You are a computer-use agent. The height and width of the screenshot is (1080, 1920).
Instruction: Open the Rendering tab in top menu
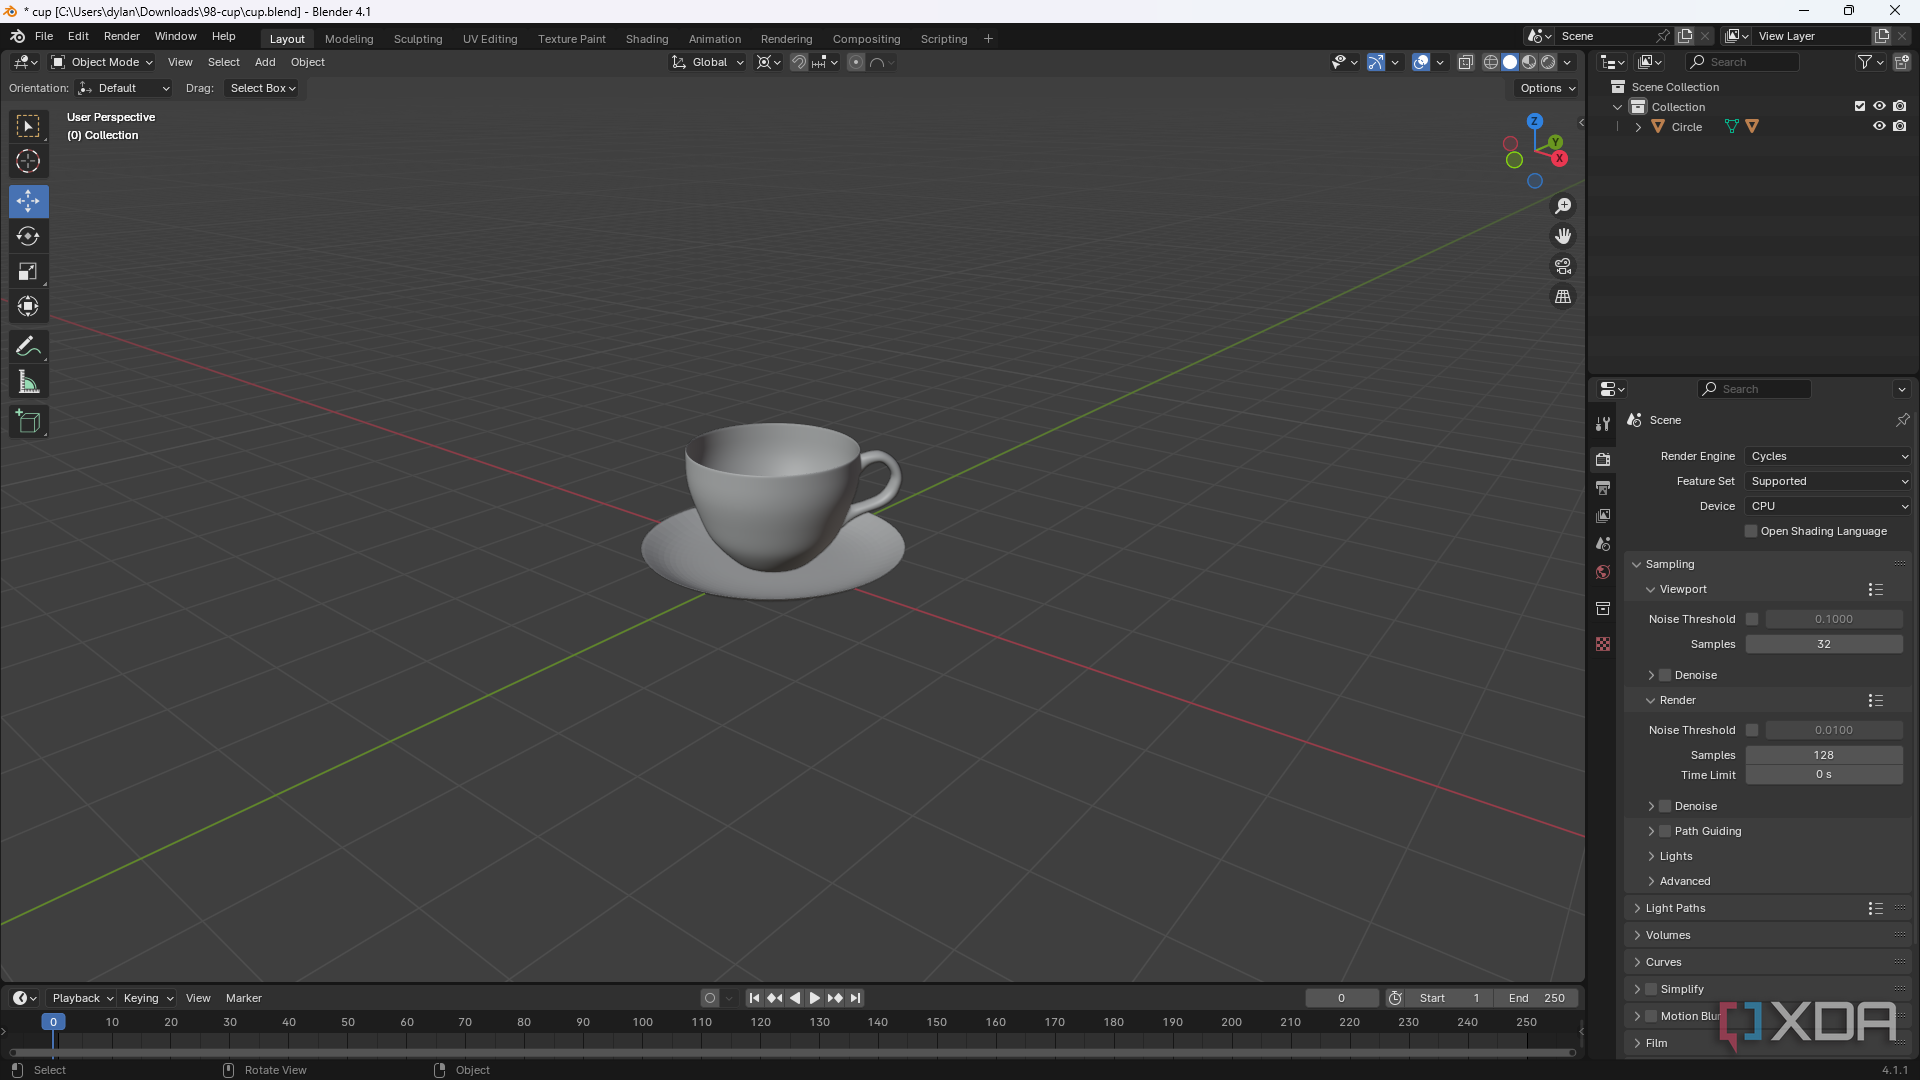pyautogui.click(x=786, y=38)
